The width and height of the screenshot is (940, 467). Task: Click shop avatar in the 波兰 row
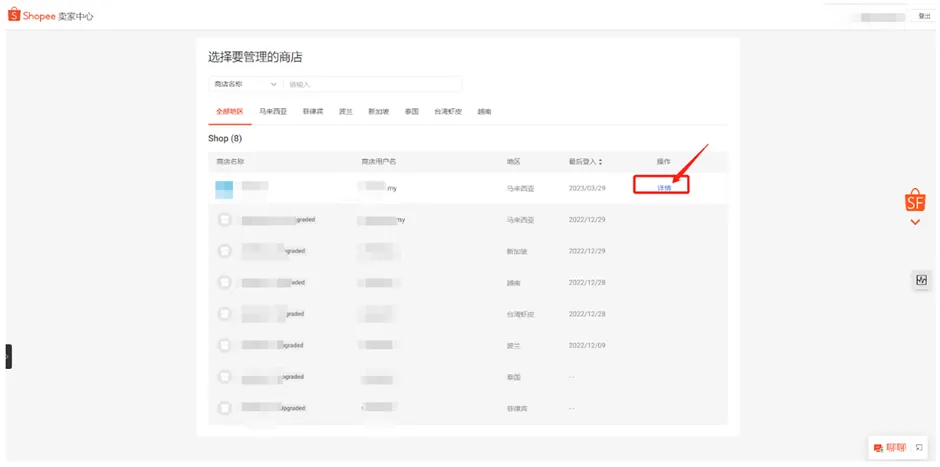[225, 345]
